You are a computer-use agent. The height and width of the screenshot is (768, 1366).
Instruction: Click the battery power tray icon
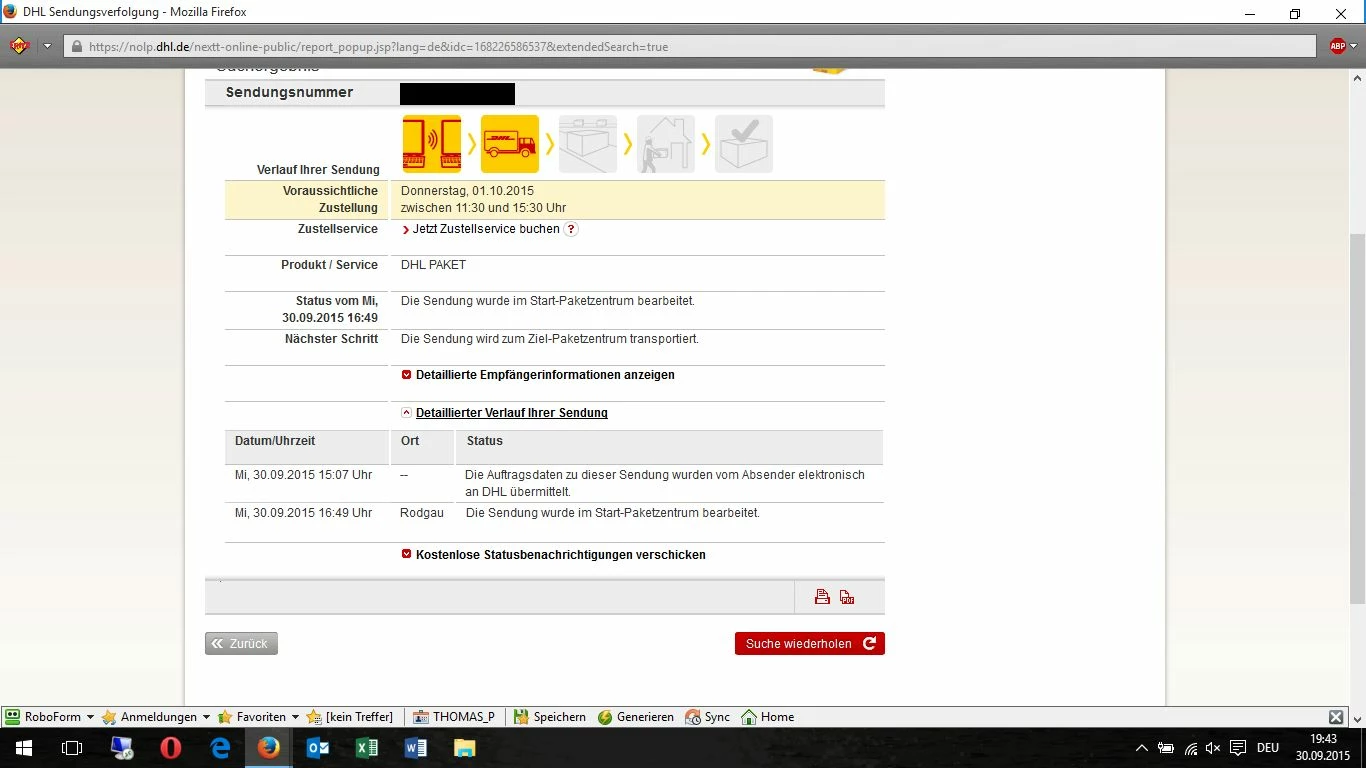point(1166,748)
